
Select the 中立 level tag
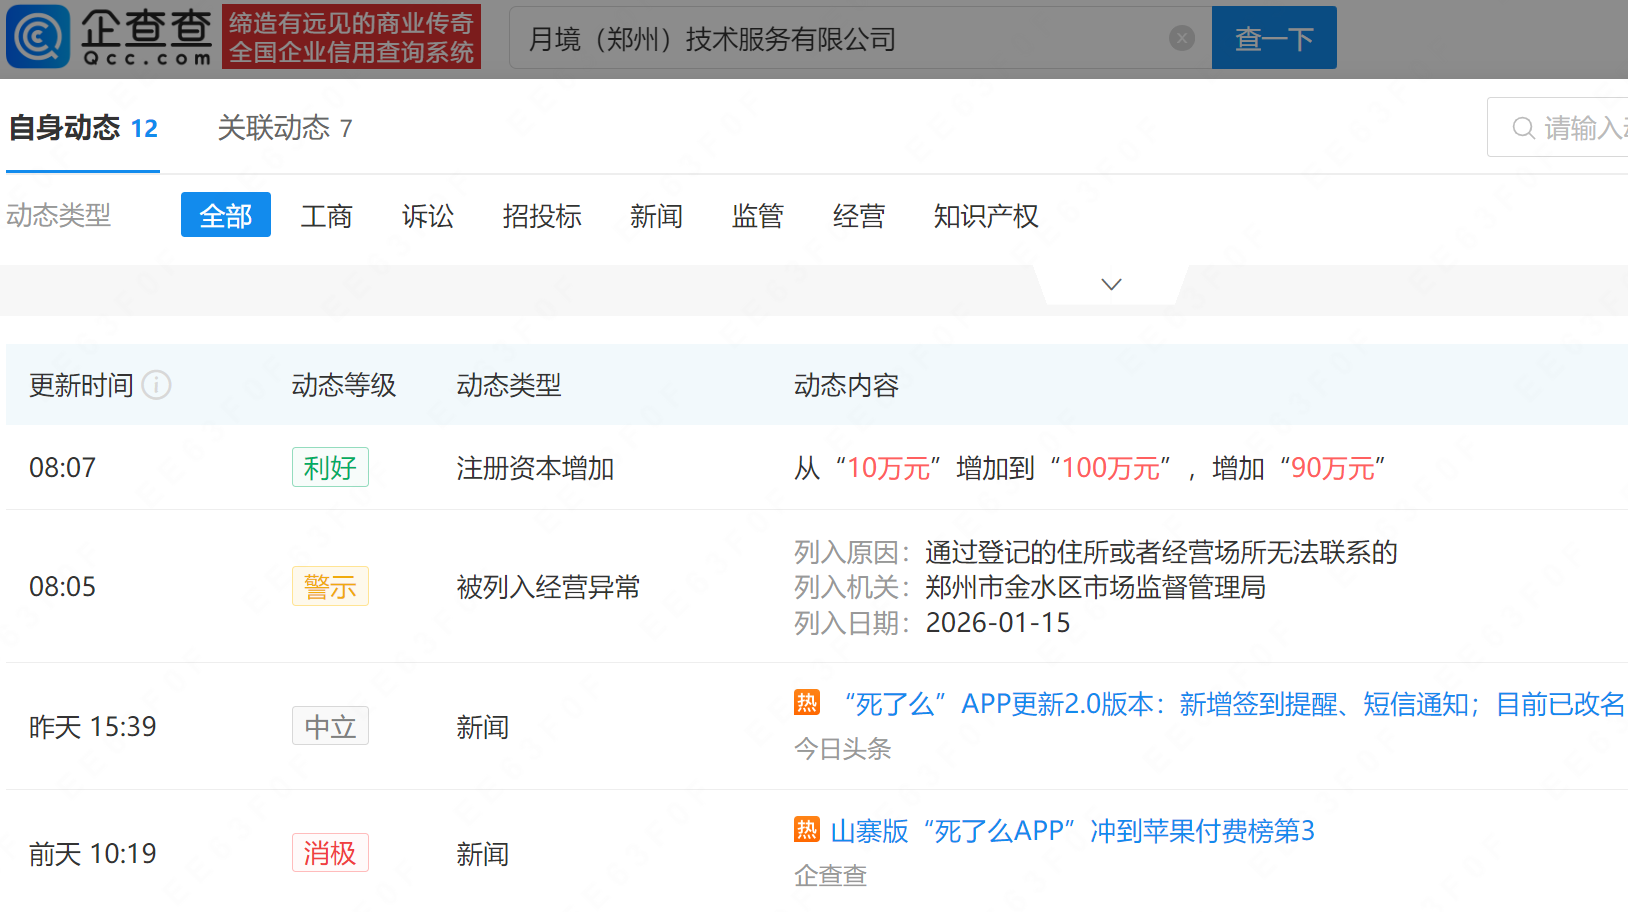point(330,726)
